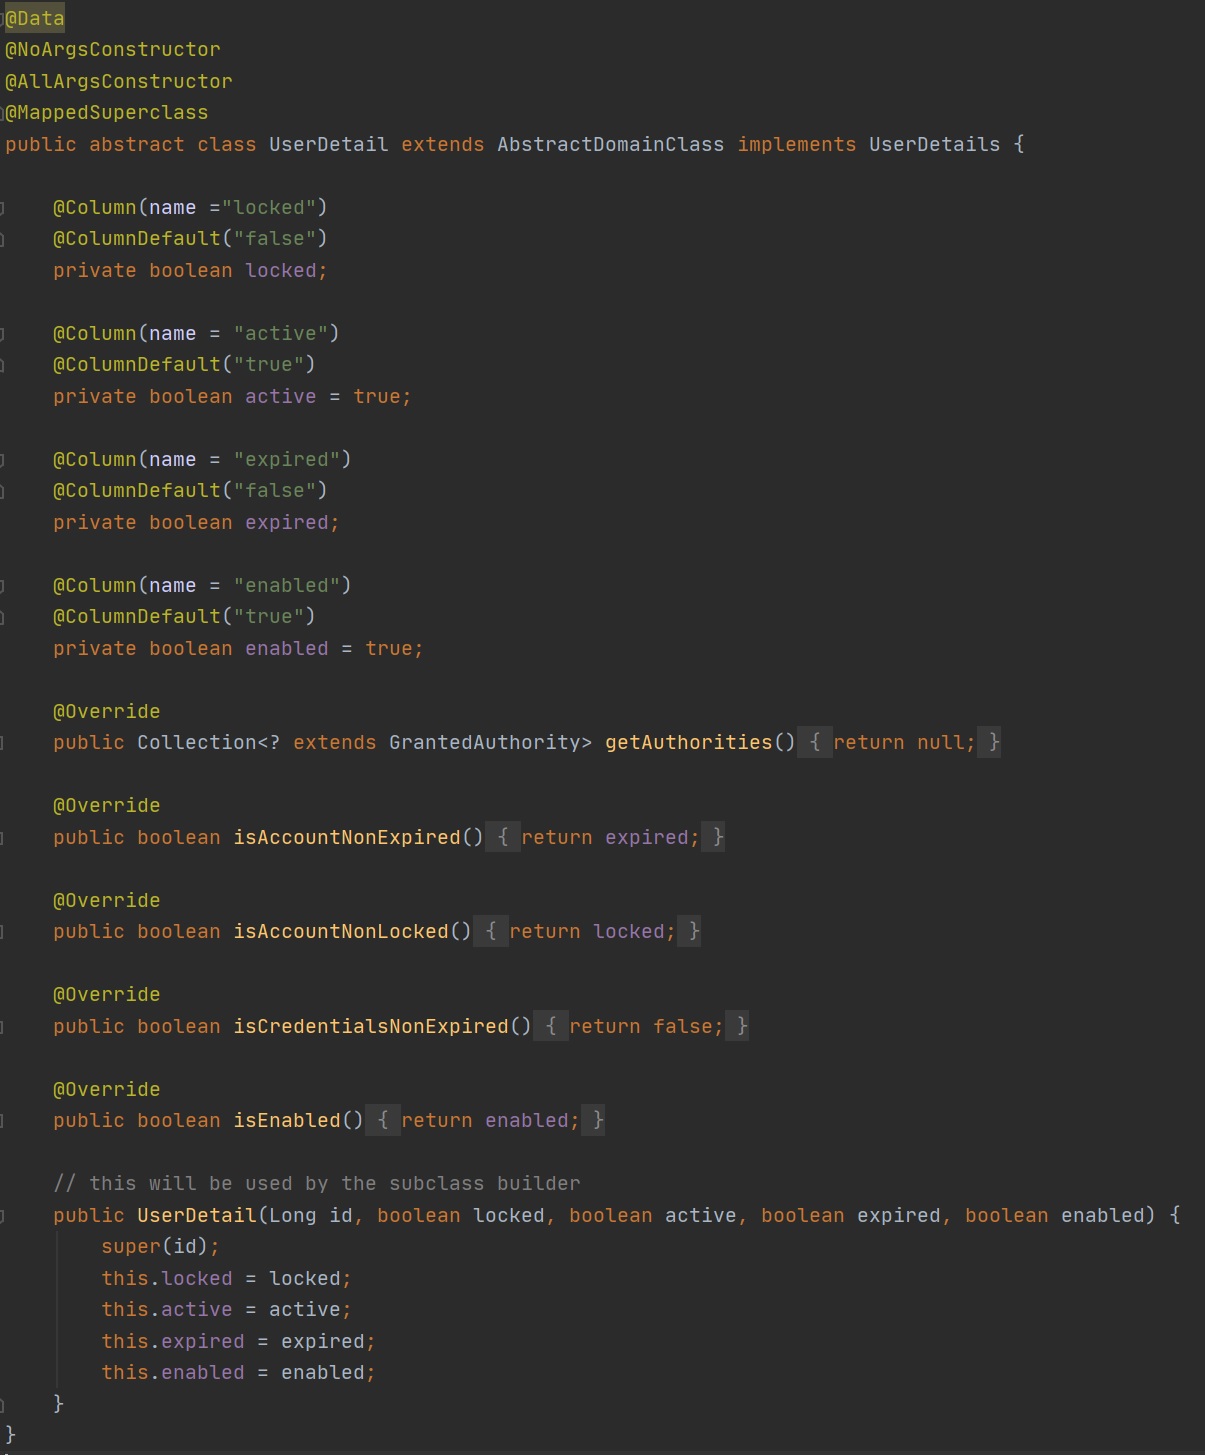Image resolution: width=1205 pixels, height=1455 pixels.
Task: Click the subclass builder comment line
Action: [x=316, y=1183]
